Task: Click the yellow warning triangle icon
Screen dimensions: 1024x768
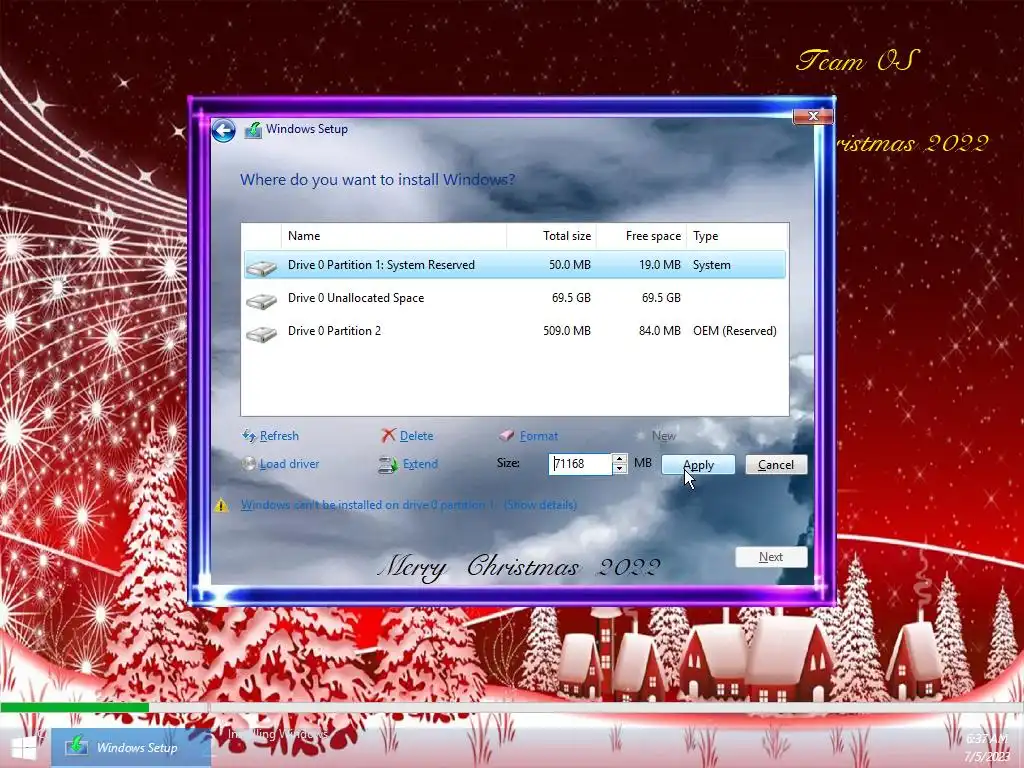Action: click(221, 505)
